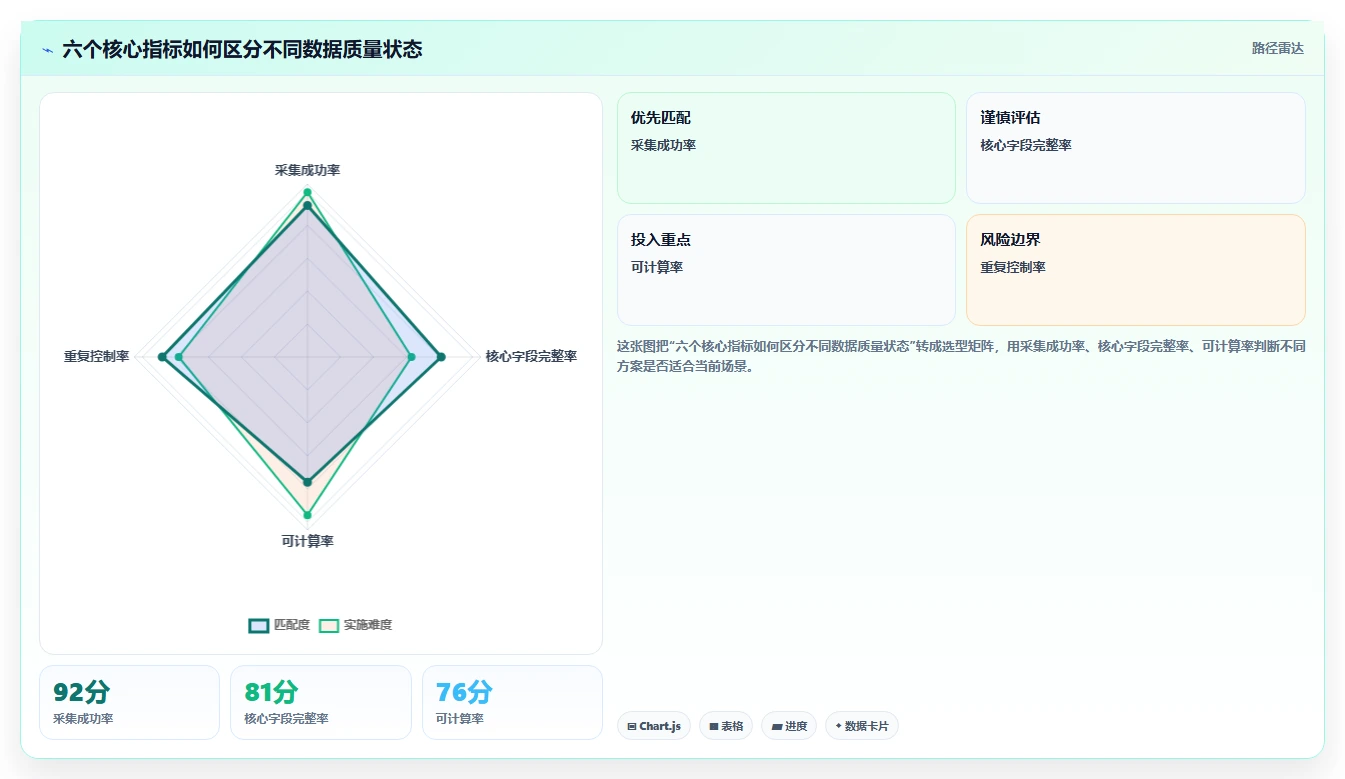Click the 进度 tag's bar icon

[x=777, y=726]
